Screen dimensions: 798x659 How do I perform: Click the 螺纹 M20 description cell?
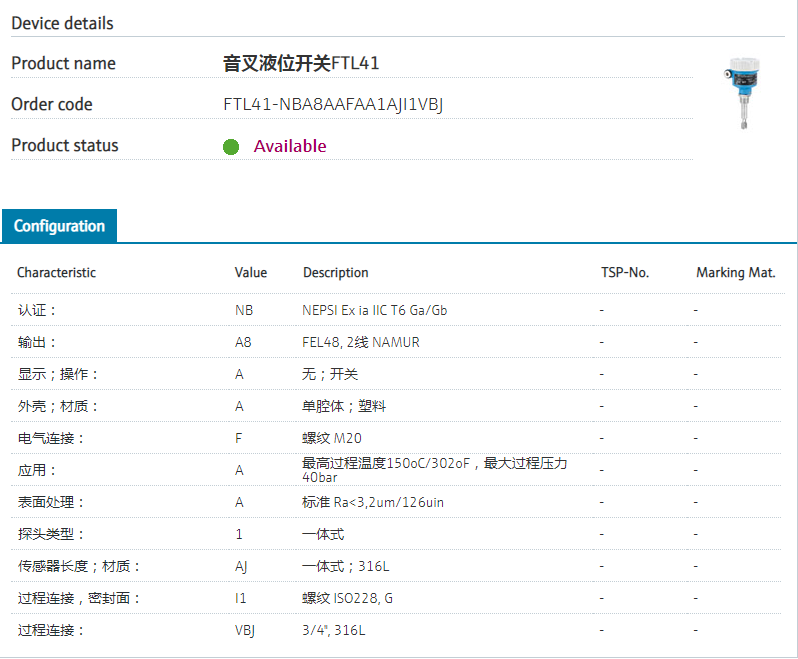pos(330,439)
